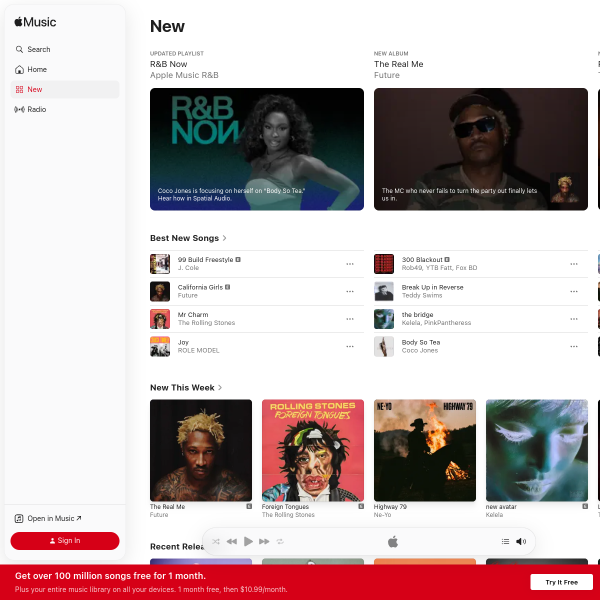Click Coco Jones artist link
600x600 pixels.
pos(420,351)
